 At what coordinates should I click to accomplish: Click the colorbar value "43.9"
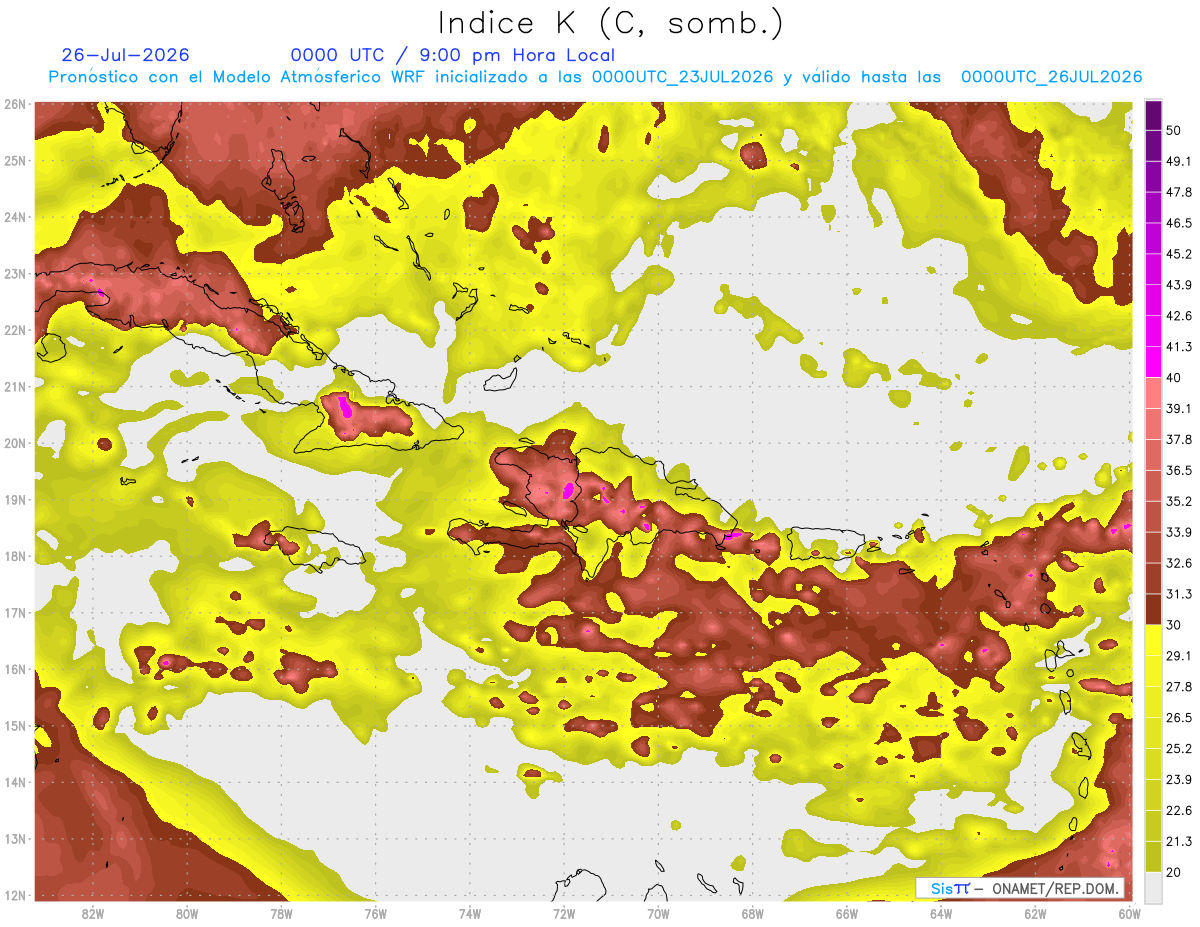pyautogui.click(x=1179, y=285)
